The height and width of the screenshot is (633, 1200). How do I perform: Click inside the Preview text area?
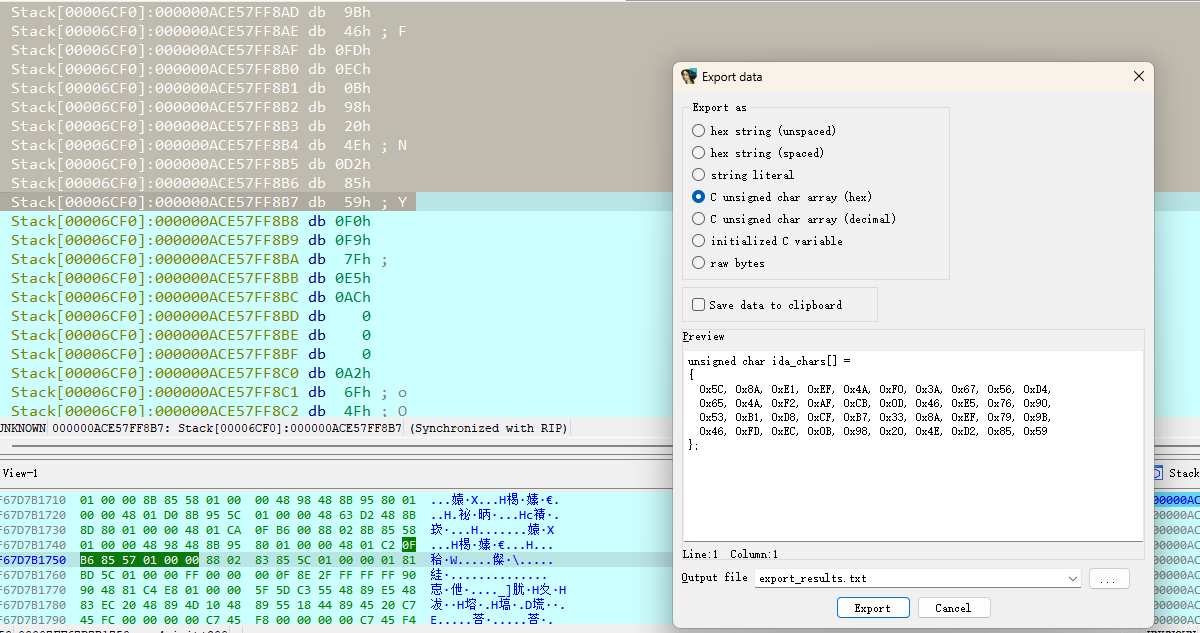[x=913, y=445]
